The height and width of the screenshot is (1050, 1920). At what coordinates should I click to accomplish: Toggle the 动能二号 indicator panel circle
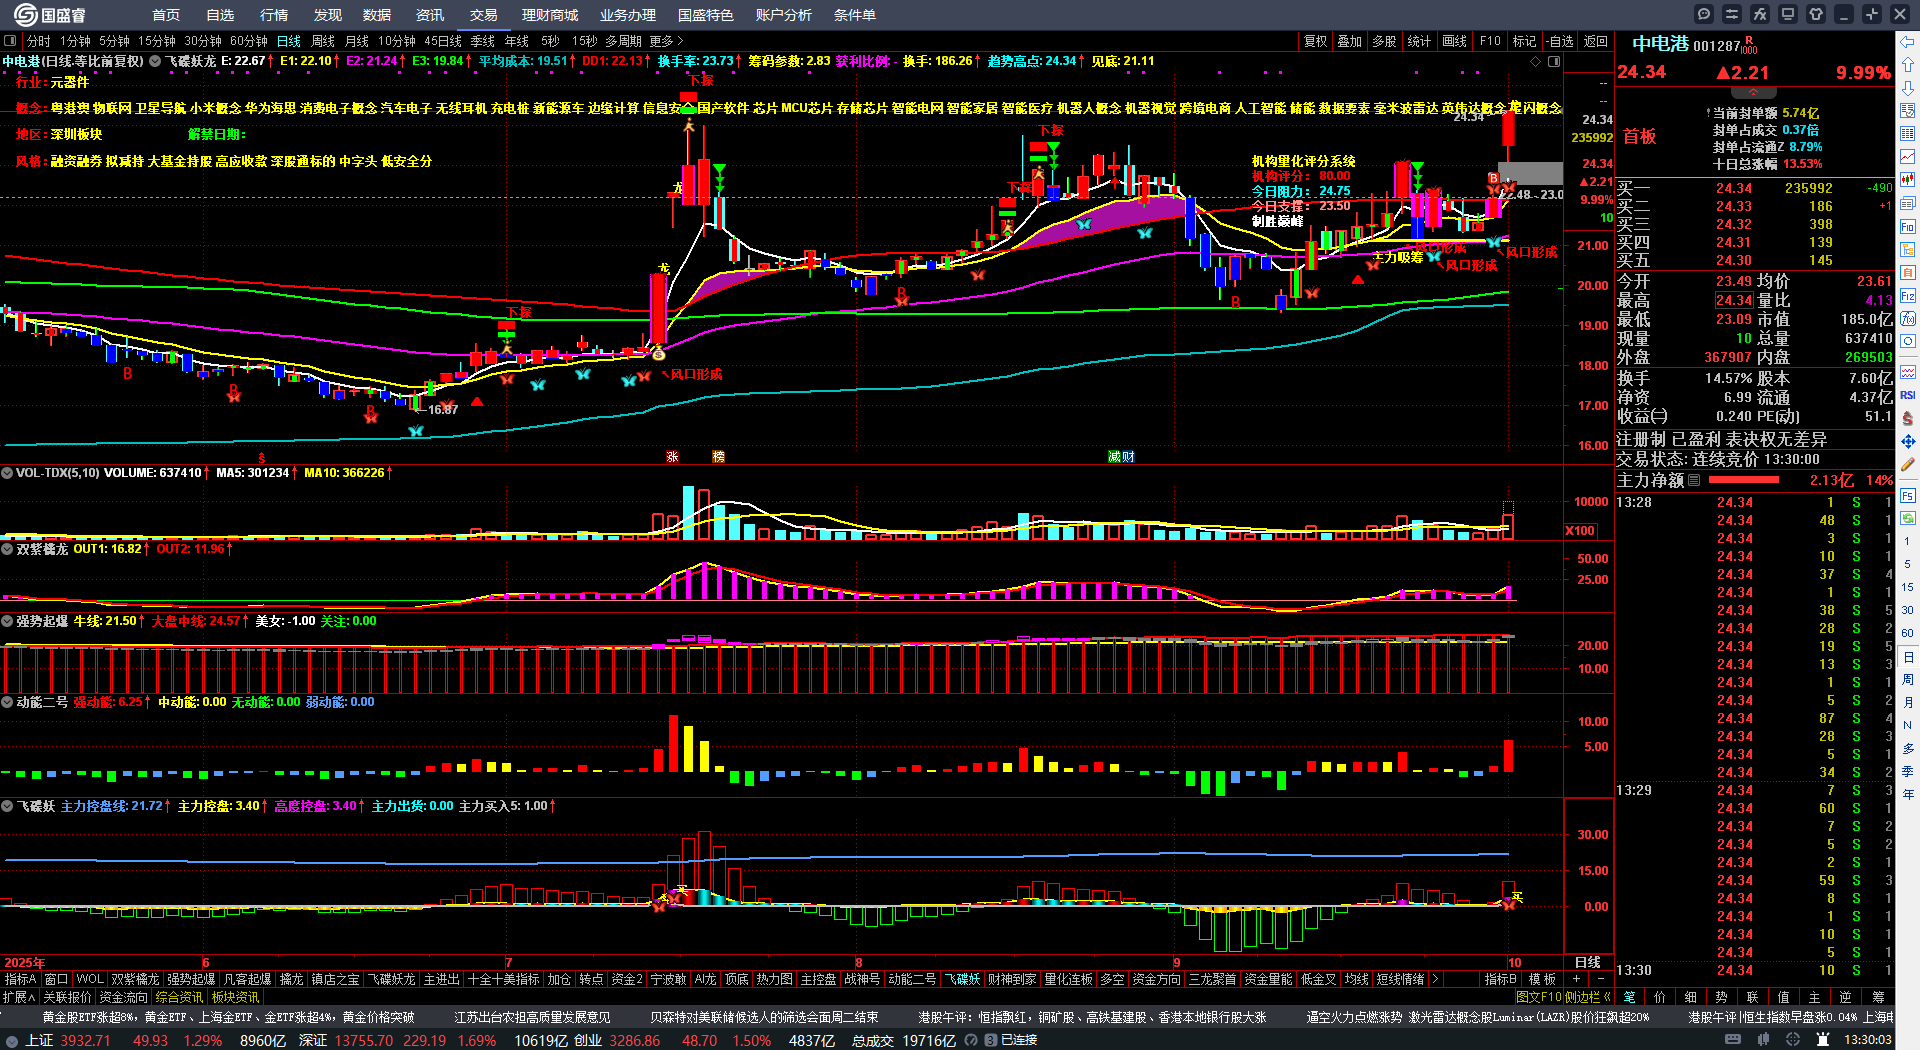(7, 702)
